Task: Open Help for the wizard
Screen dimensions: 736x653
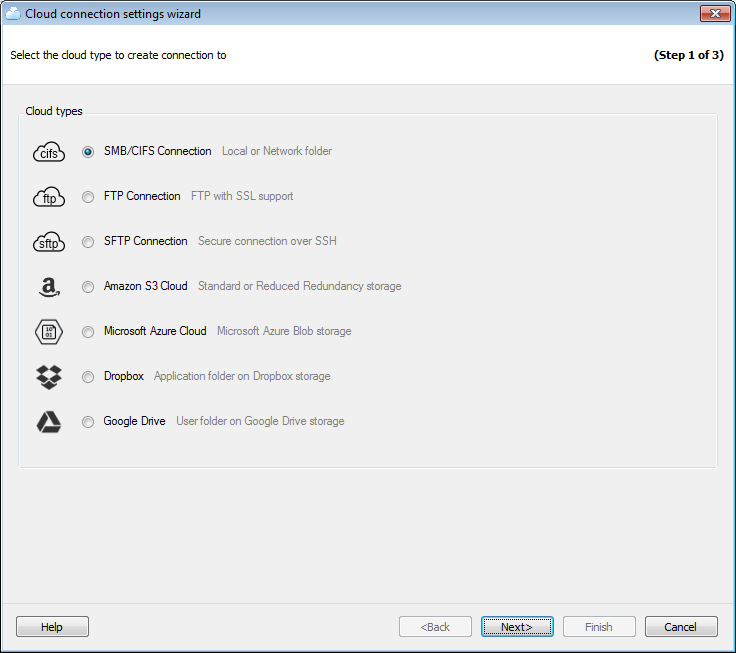Action: click(x=52, y=627)
